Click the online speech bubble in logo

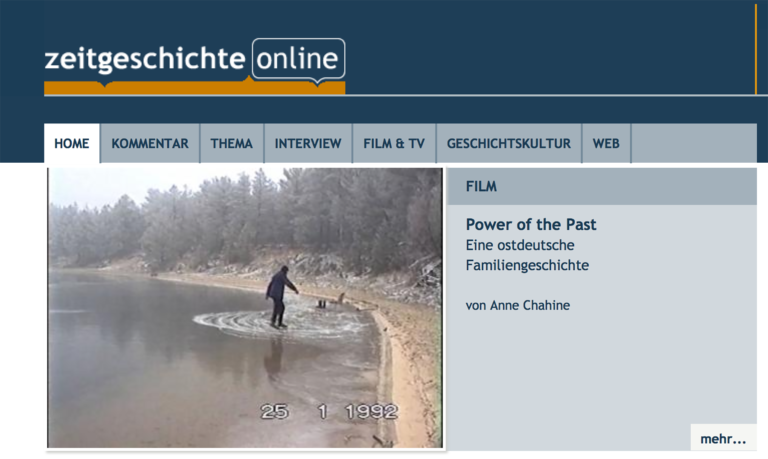coord(298,59)
